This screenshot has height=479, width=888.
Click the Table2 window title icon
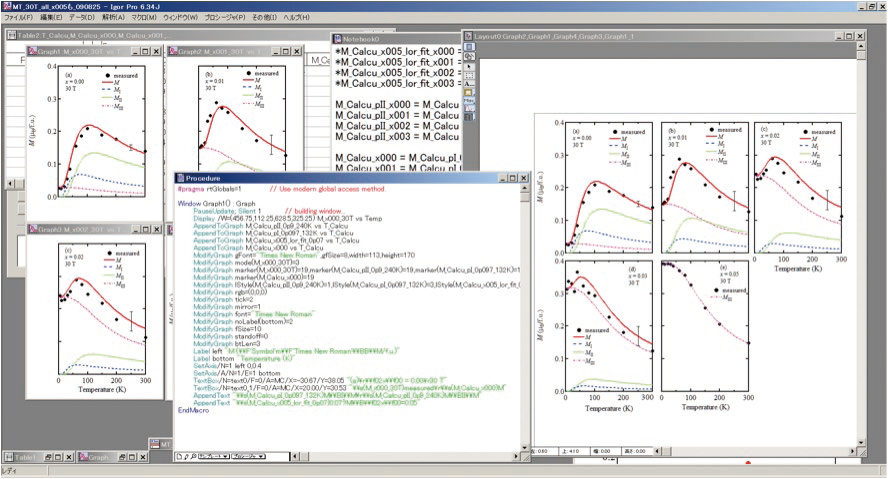coord(12,35)
